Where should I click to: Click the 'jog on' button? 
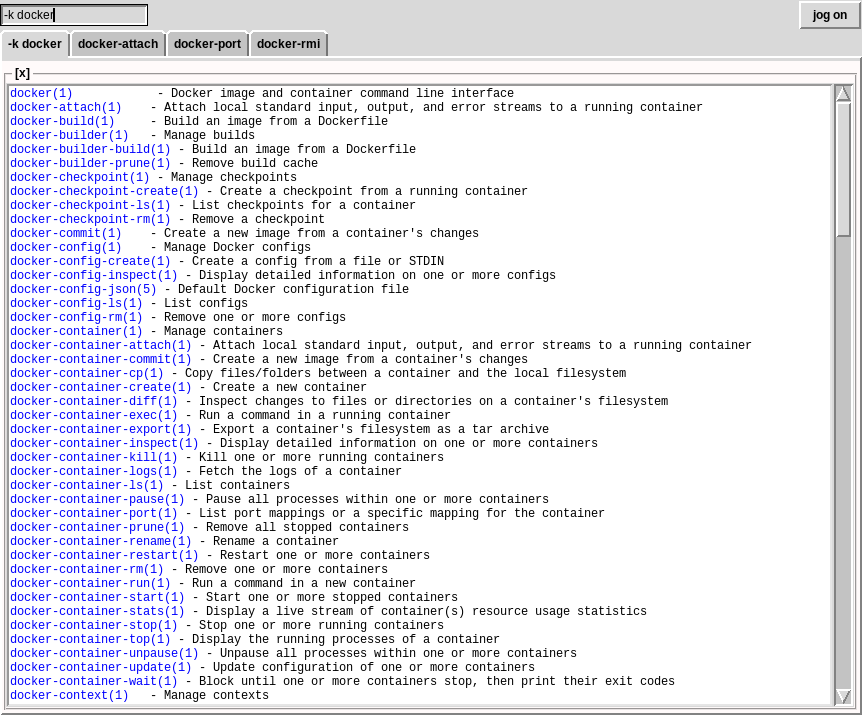point(830,15)
